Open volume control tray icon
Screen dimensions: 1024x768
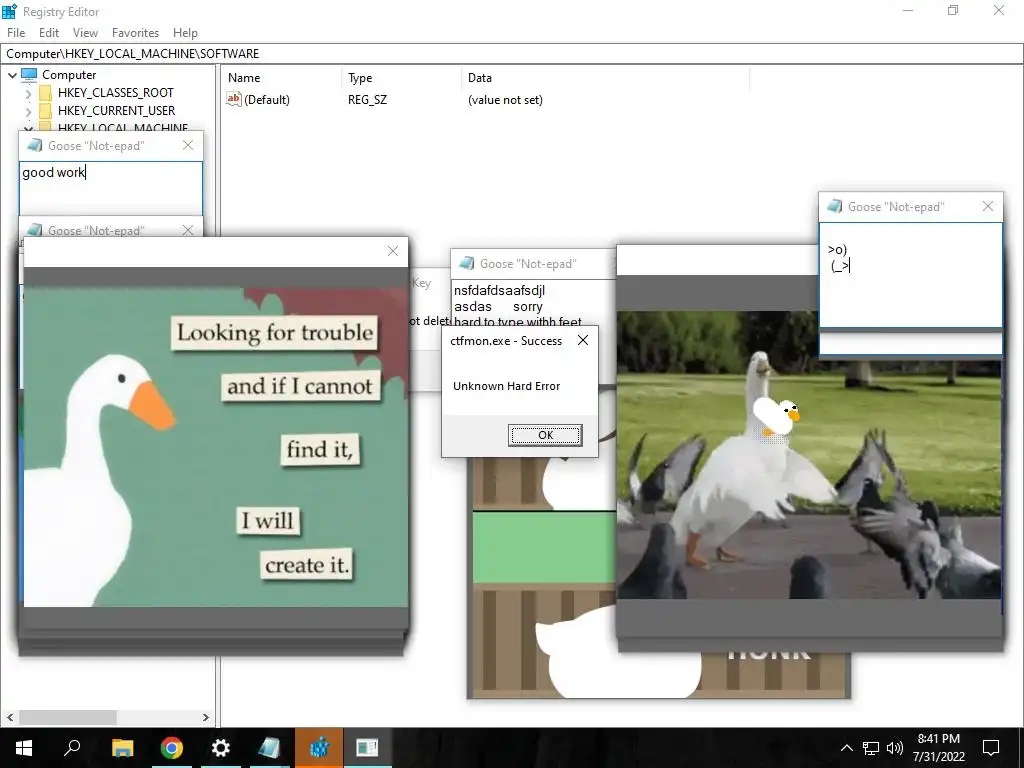pyautogui.click(x=895, y=748)
